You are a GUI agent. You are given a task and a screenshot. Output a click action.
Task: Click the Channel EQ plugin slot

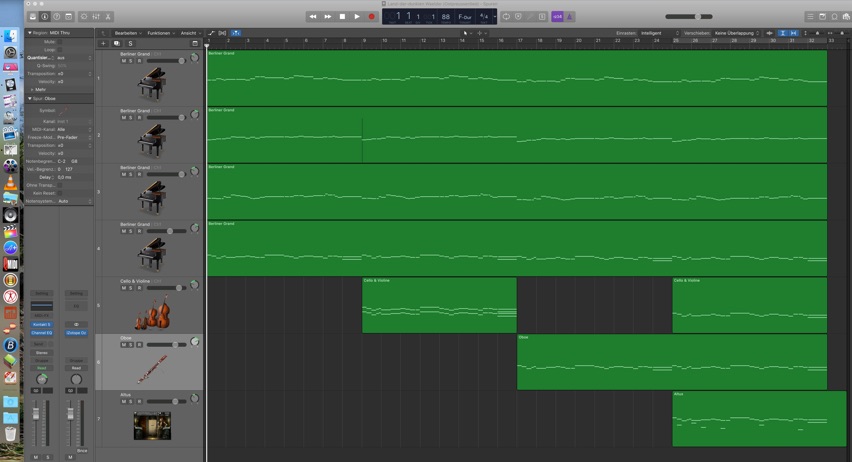pos(41,332)
